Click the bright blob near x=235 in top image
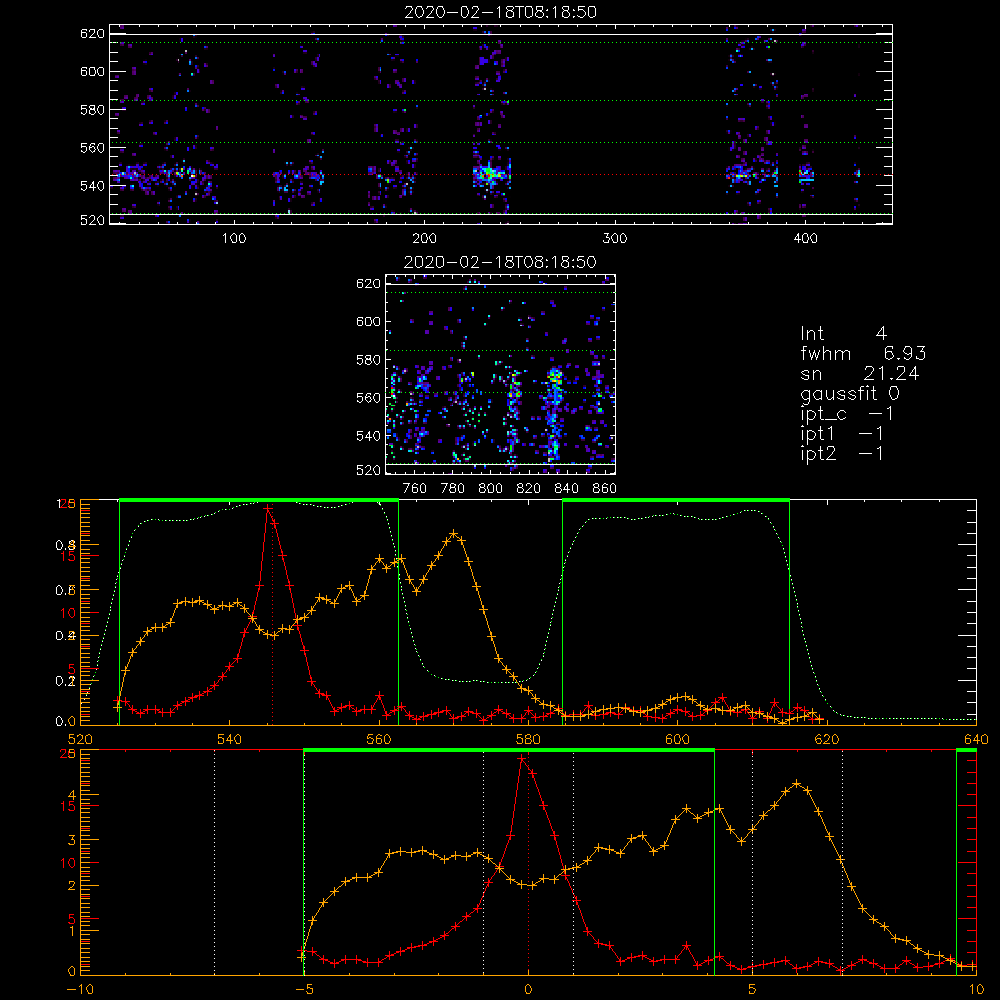The height and width of the screenshot is (1000, 1000). coord(490,173)
